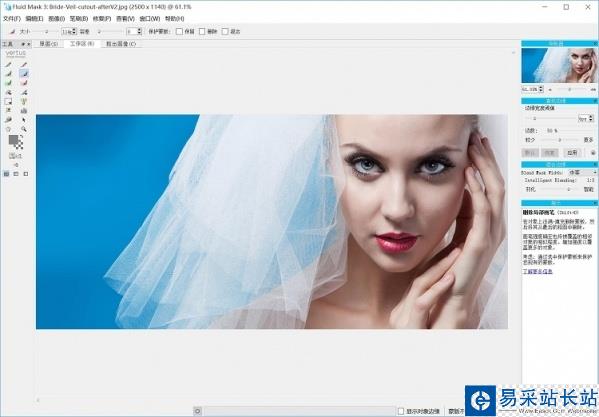Click the last square view mode icon

pos(26,174)
